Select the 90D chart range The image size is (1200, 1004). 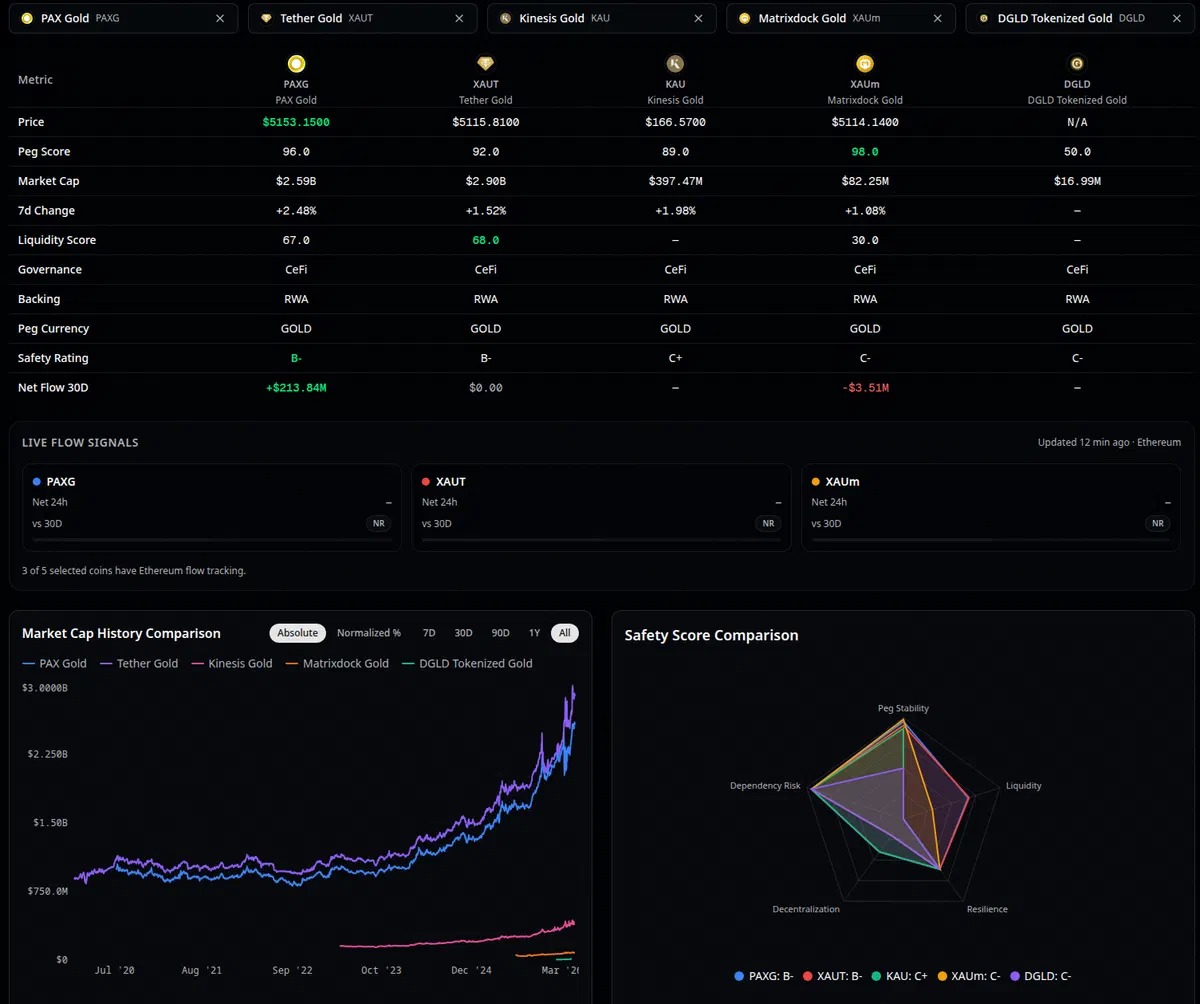point(500,633)
